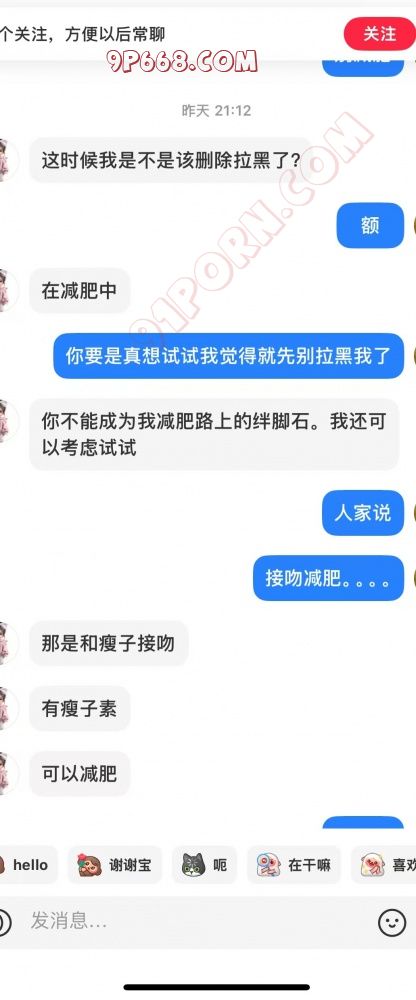Image resolution: width=416 pixels, height=1000 pixels.
Task: Send the hello quick reply sticker
Action: 27,865
